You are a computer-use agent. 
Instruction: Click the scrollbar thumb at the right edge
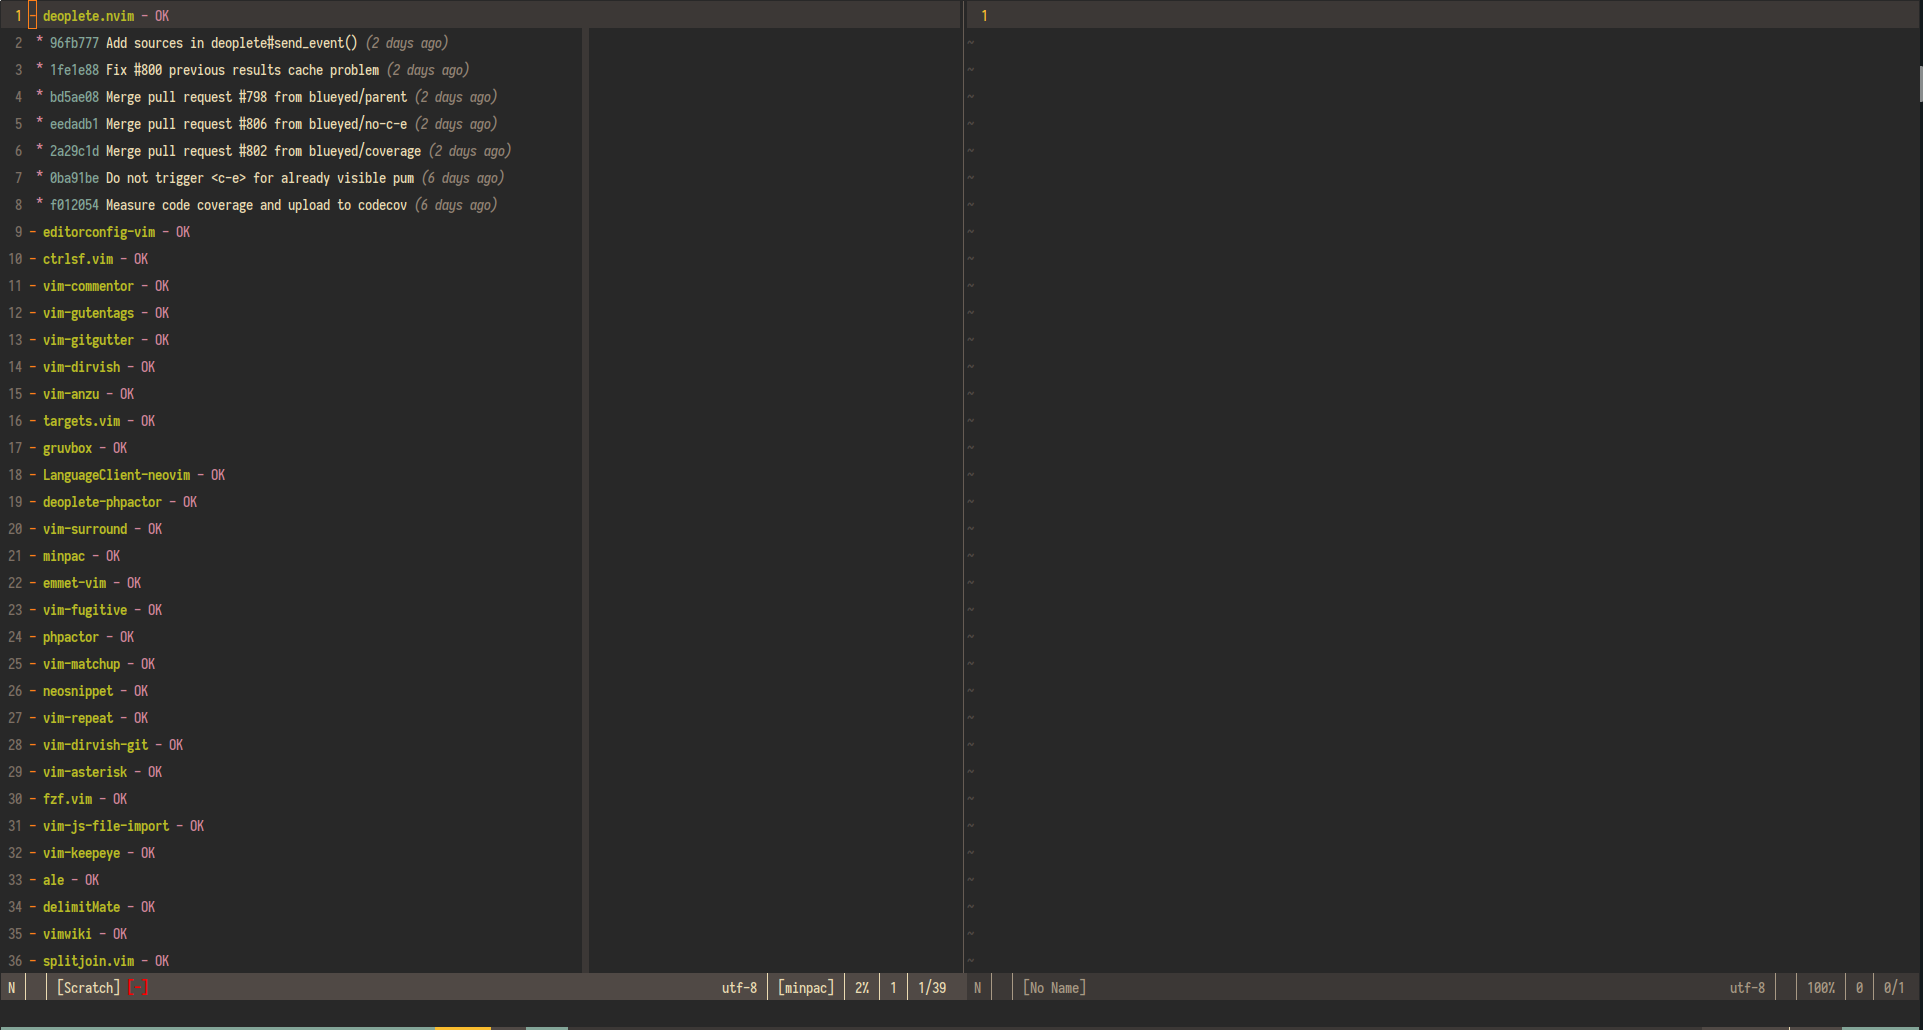[x=1920, y=84]
